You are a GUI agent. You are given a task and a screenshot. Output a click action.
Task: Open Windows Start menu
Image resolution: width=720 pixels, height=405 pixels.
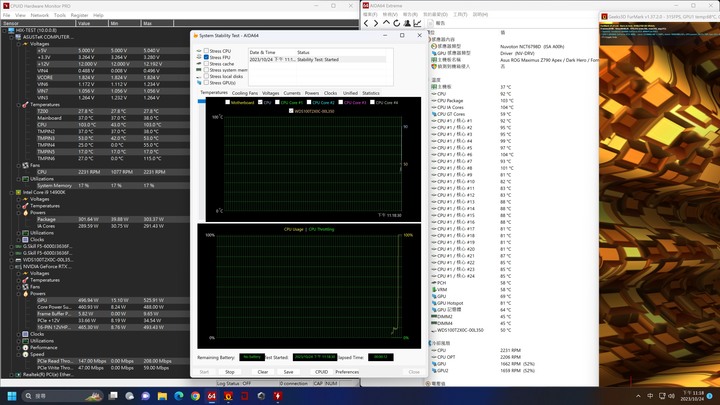click(x=12, y=396)
